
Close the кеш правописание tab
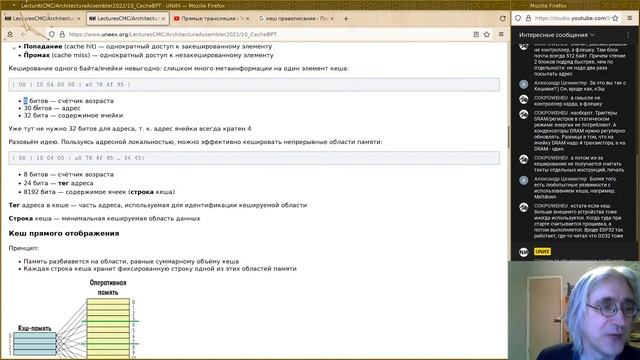point(332,18)
